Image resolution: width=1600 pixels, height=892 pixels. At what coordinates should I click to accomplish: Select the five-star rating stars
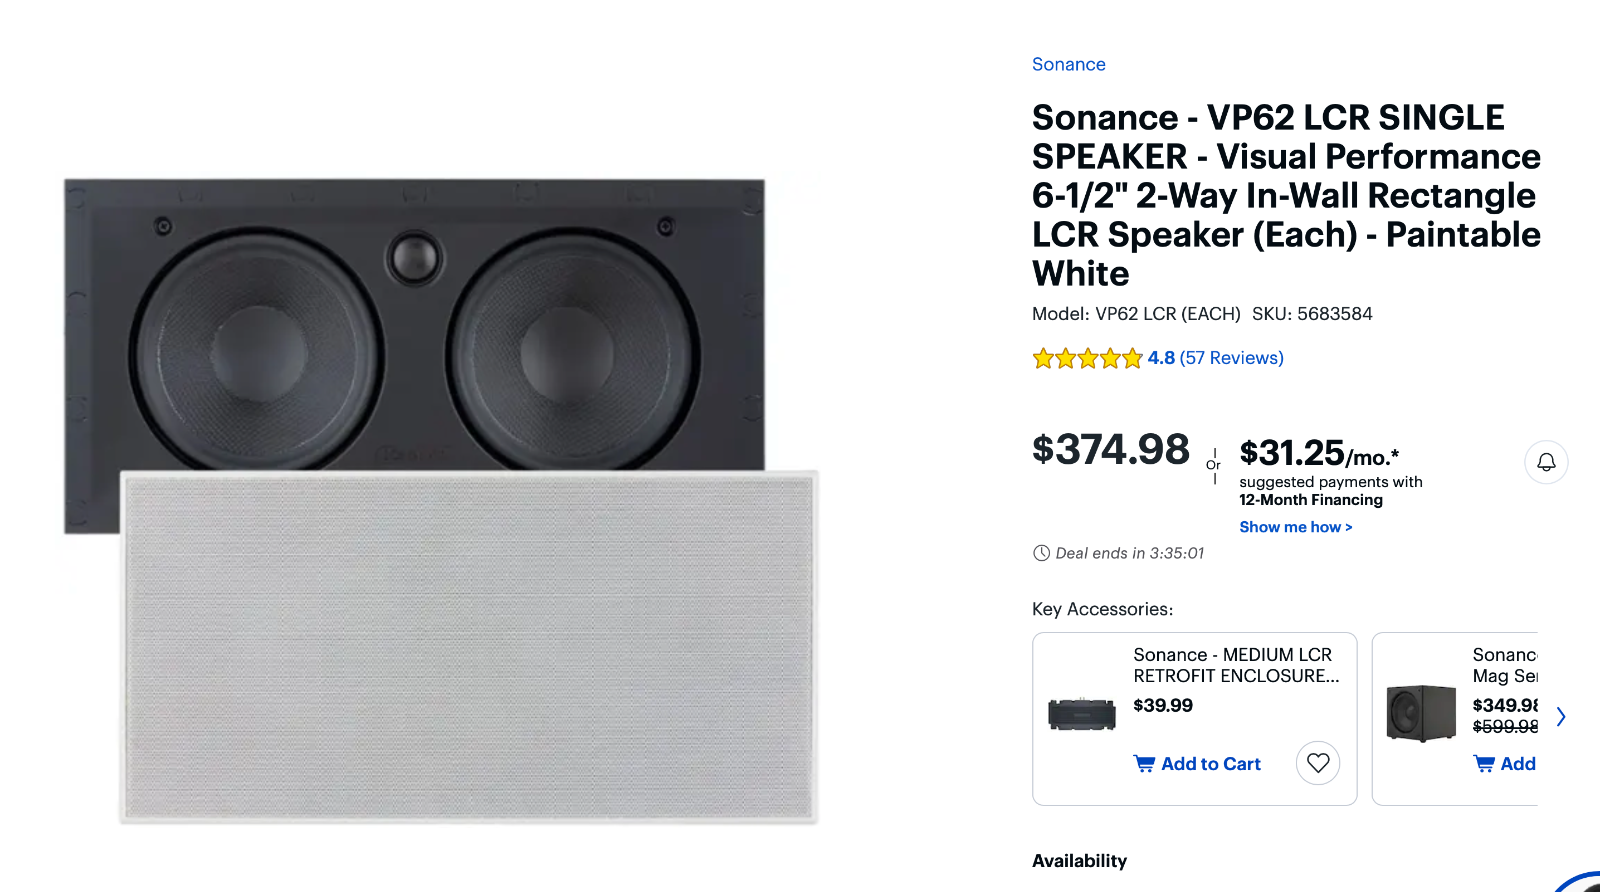pos(1086,357)
